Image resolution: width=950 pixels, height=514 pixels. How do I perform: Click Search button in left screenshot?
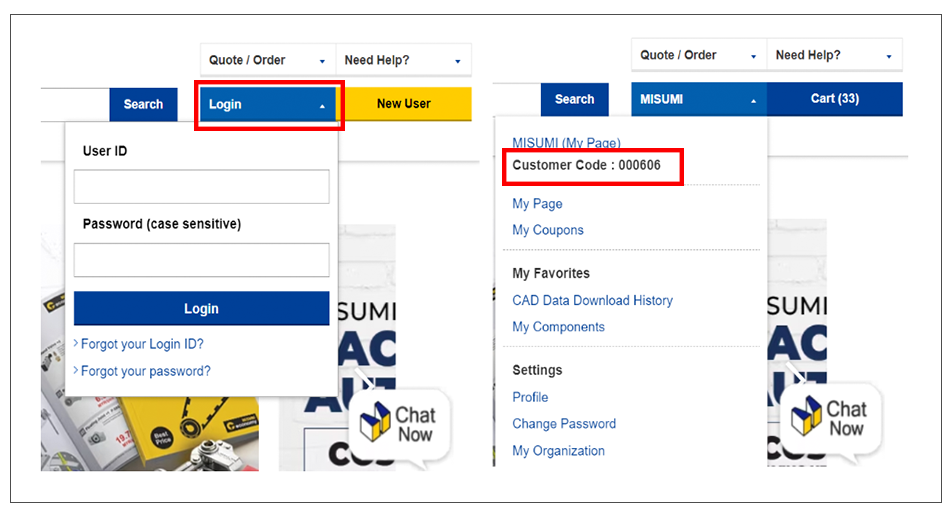pos(144,104)
